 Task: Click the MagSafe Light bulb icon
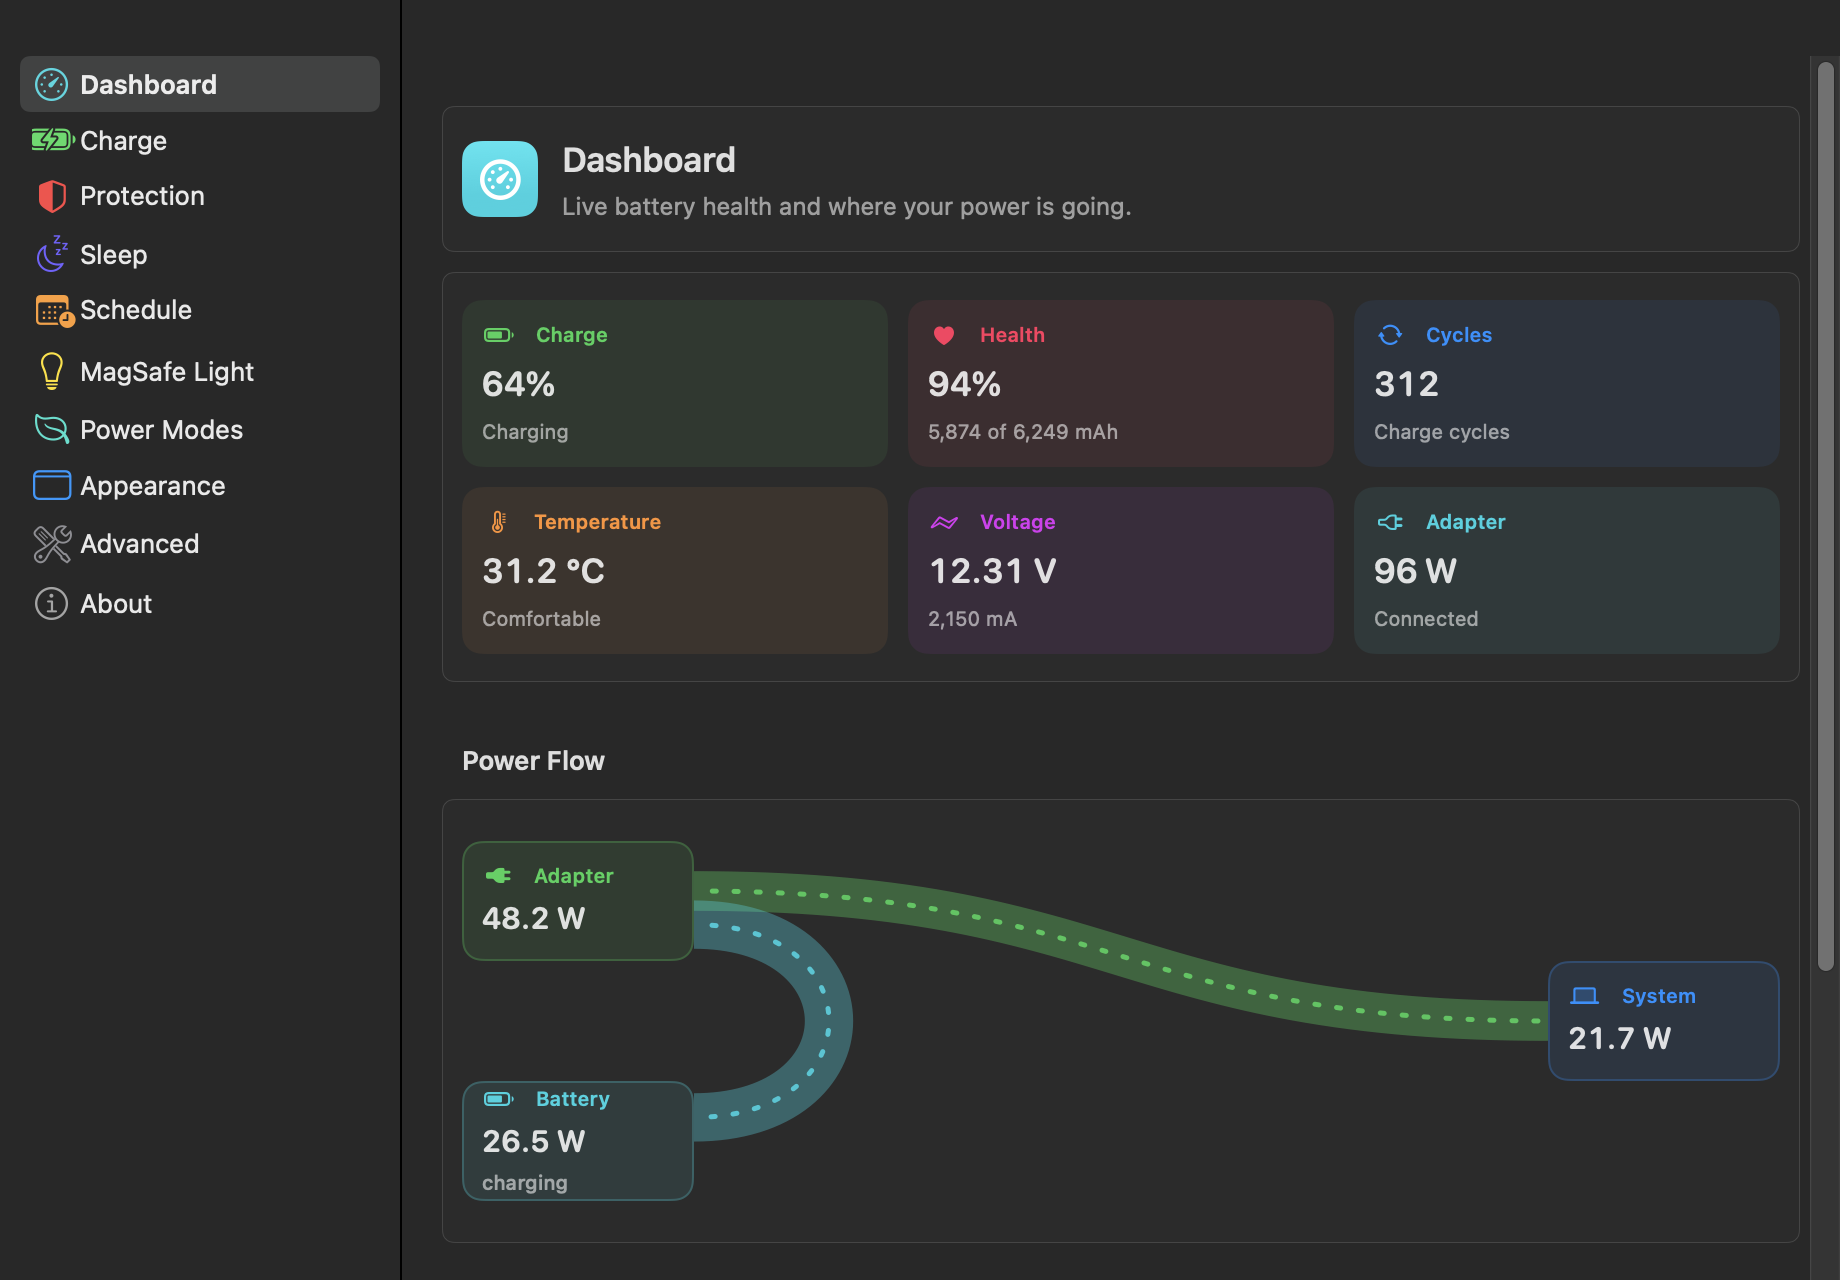tap(51, 371)
